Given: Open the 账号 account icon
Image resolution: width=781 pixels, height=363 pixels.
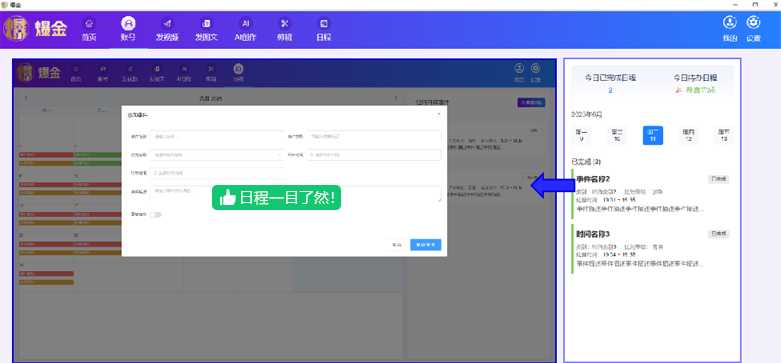Looking at the screenshot, I should click(x=129, y=23).
